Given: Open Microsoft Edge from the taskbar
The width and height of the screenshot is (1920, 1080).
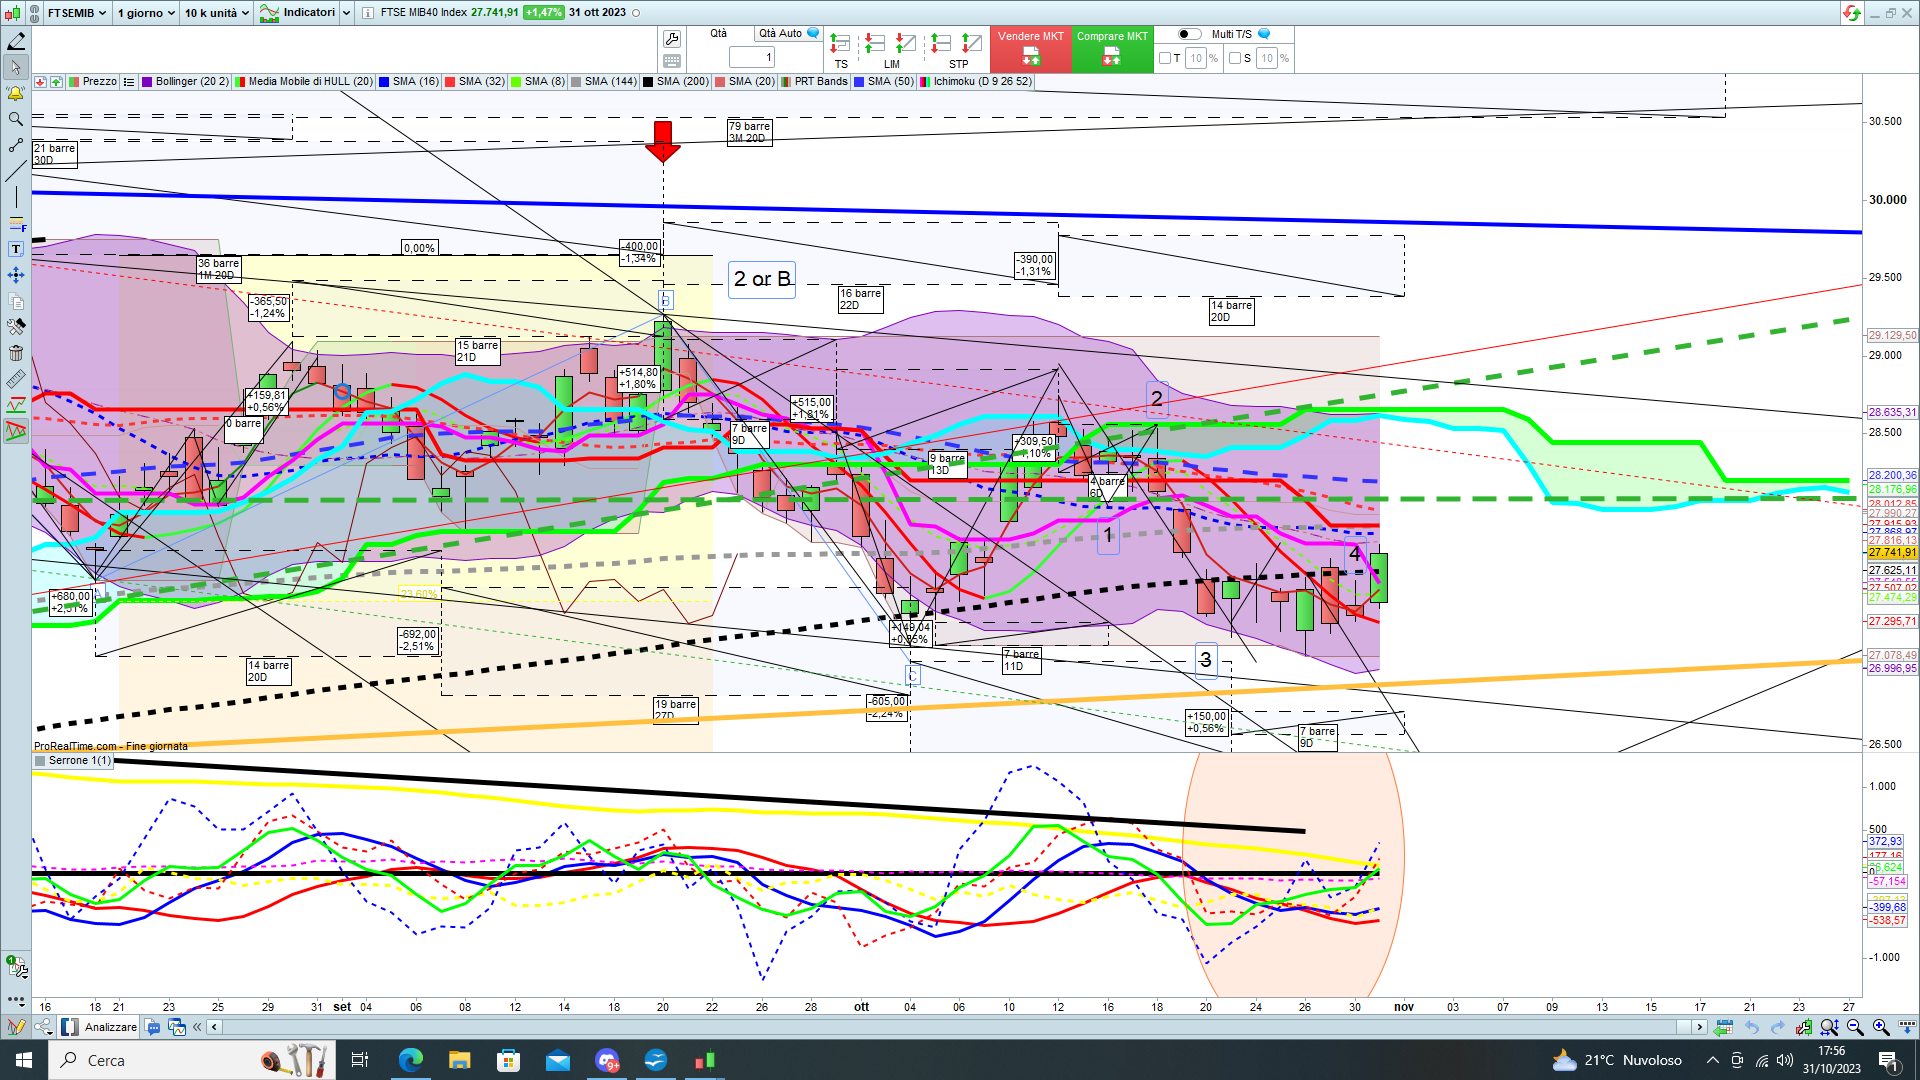Looking at the screenshot, I should (x=410, y=1060).
